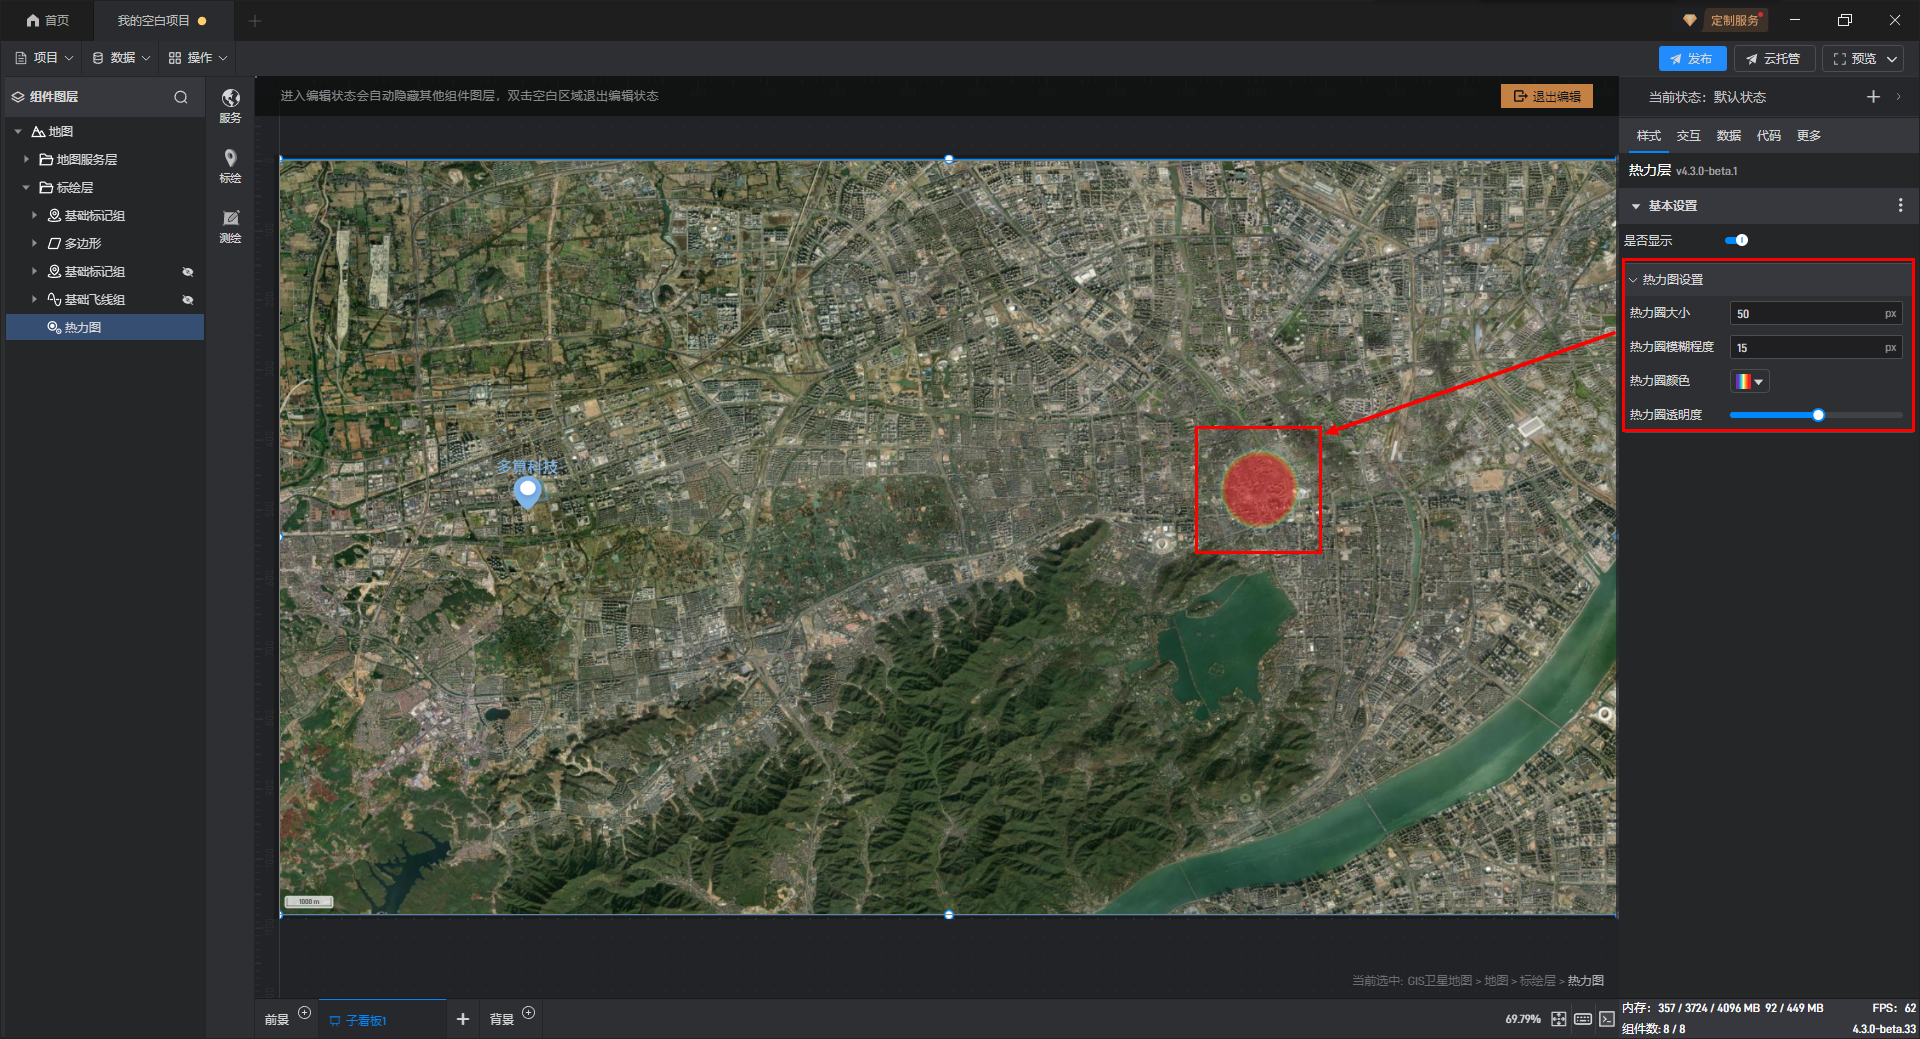Image resolution: width=1920 pixels, height=1039 pixels.
Task: Click the circled plus next to 背景
Action: 529,1013
